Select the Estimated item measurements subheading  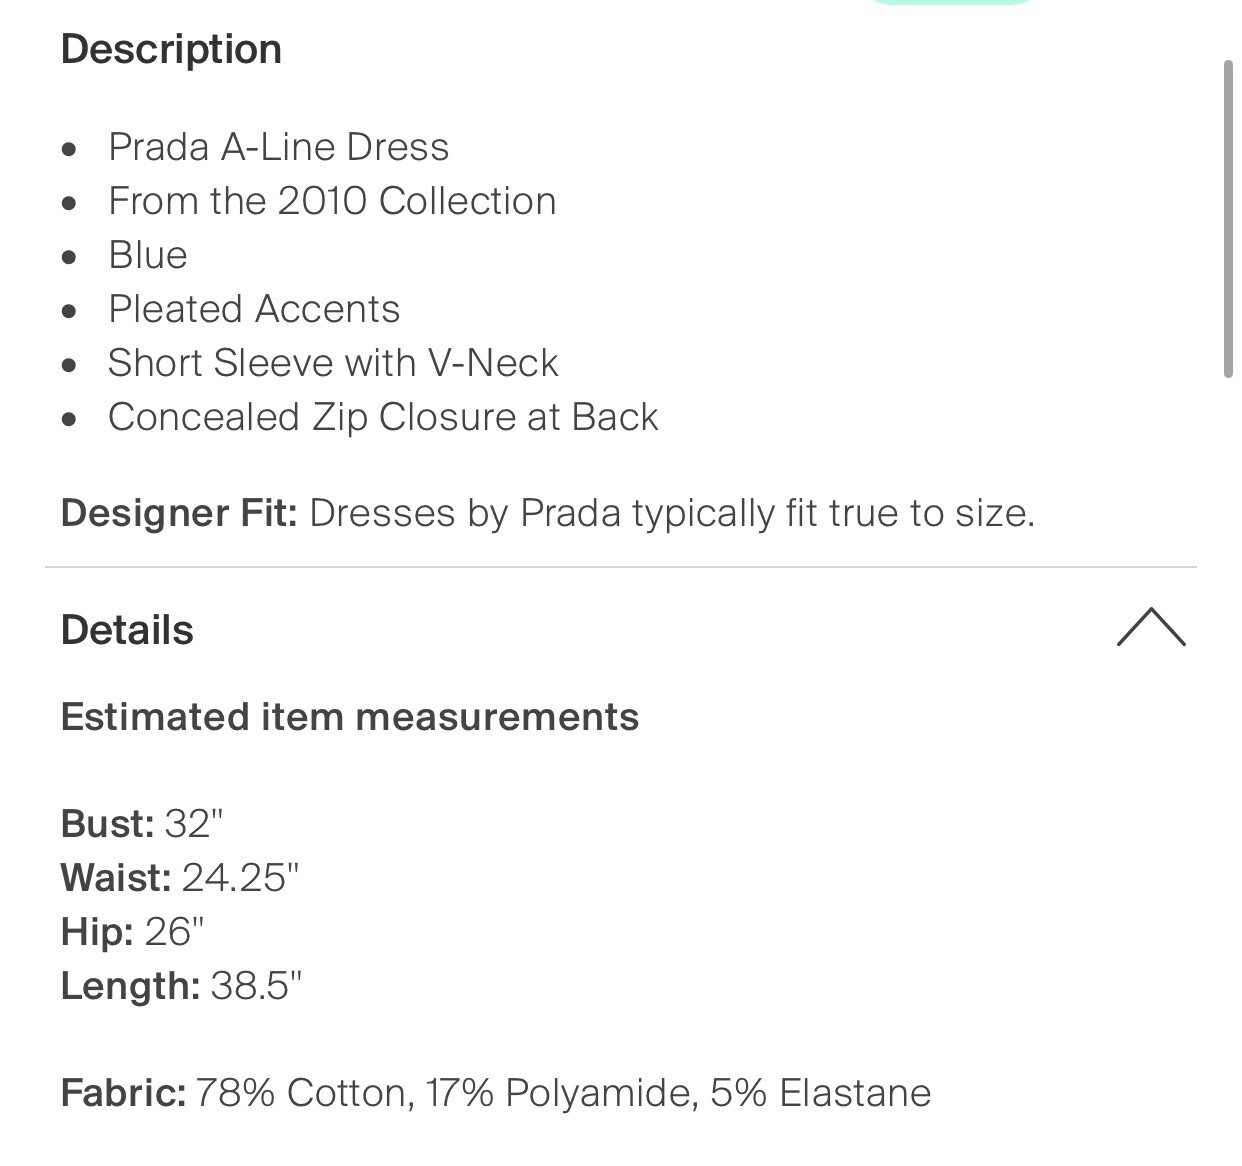coord(350,716)
